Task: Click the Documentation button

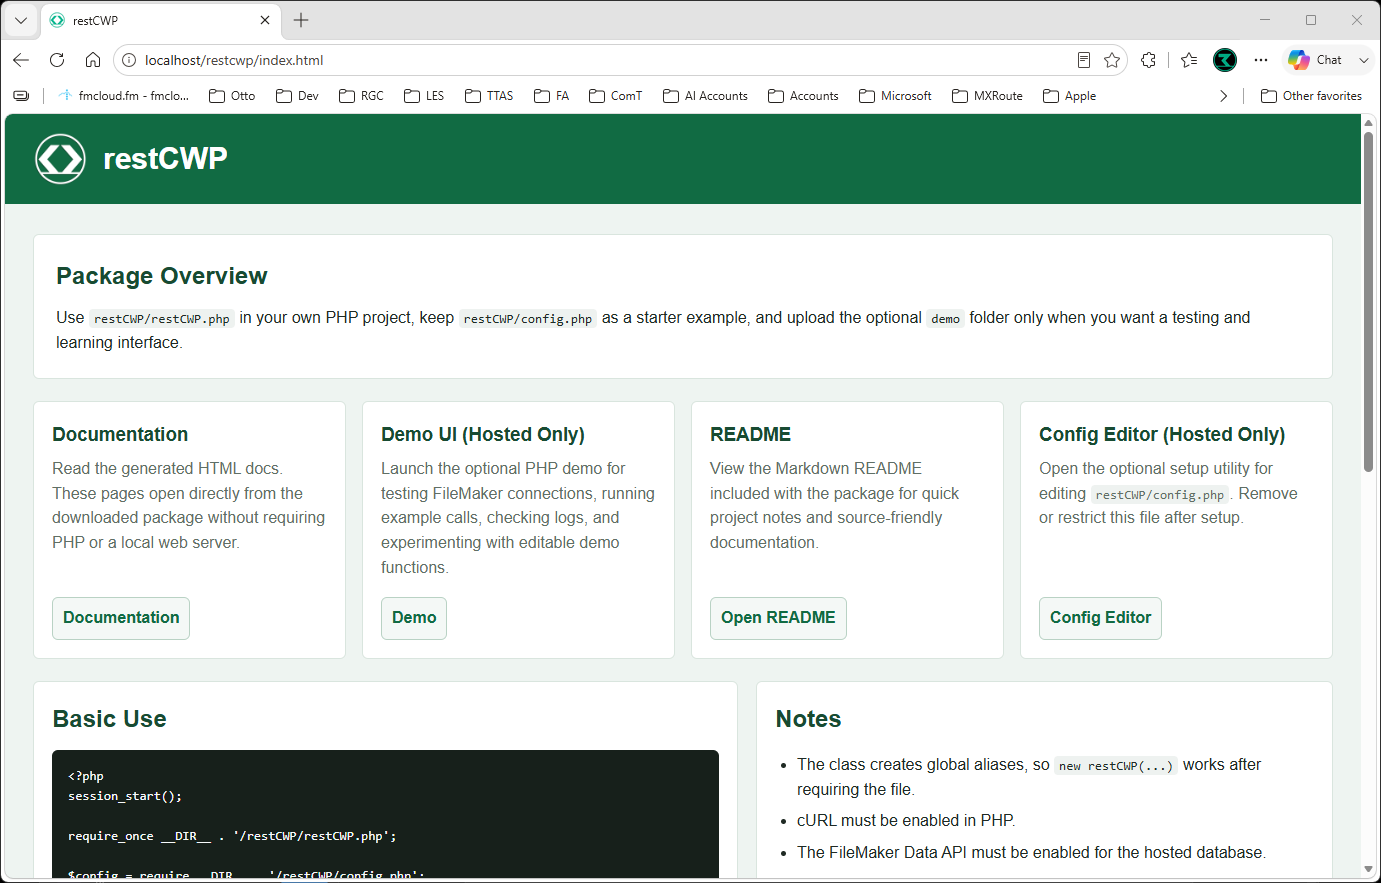Action: tap(121, 618)
